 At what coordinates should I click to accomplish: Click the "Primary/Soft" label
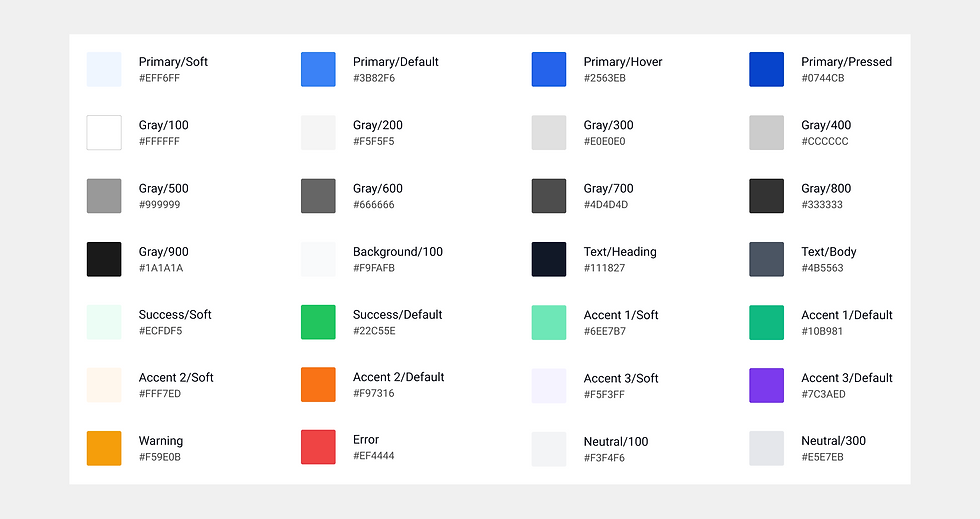click(x=173, y=62)
